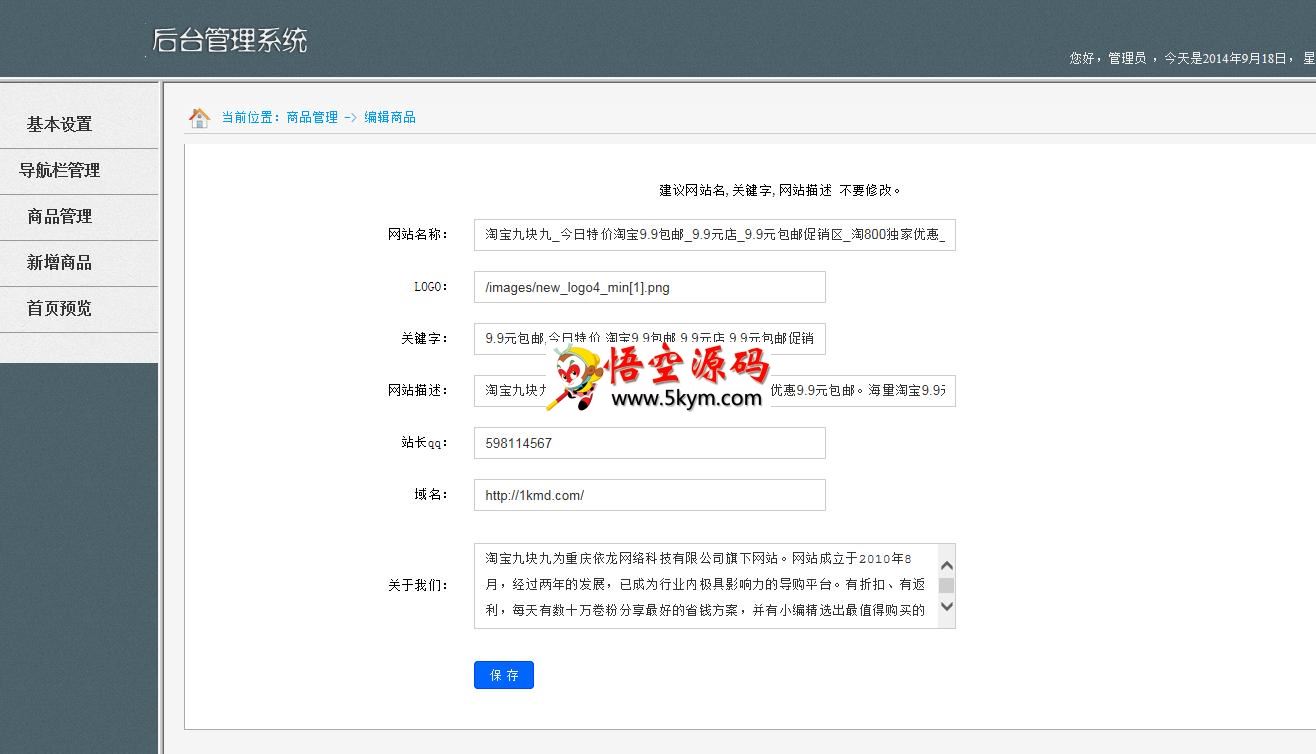Click the 网站描述 label

point(418,391)
